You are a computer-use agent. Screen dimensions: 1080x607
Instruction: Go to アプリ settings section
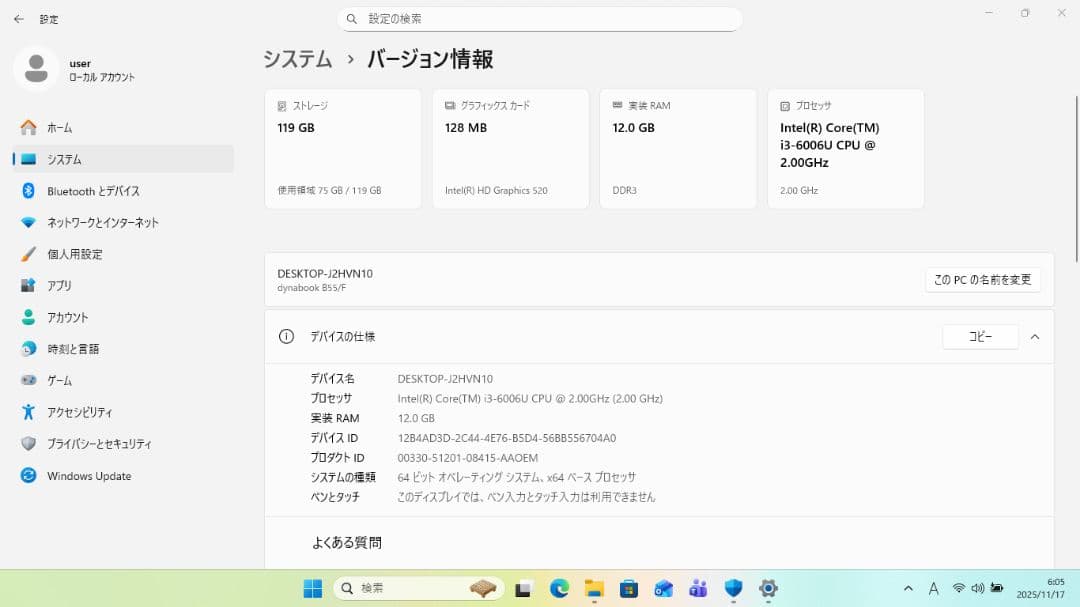[x=59, y=286]
